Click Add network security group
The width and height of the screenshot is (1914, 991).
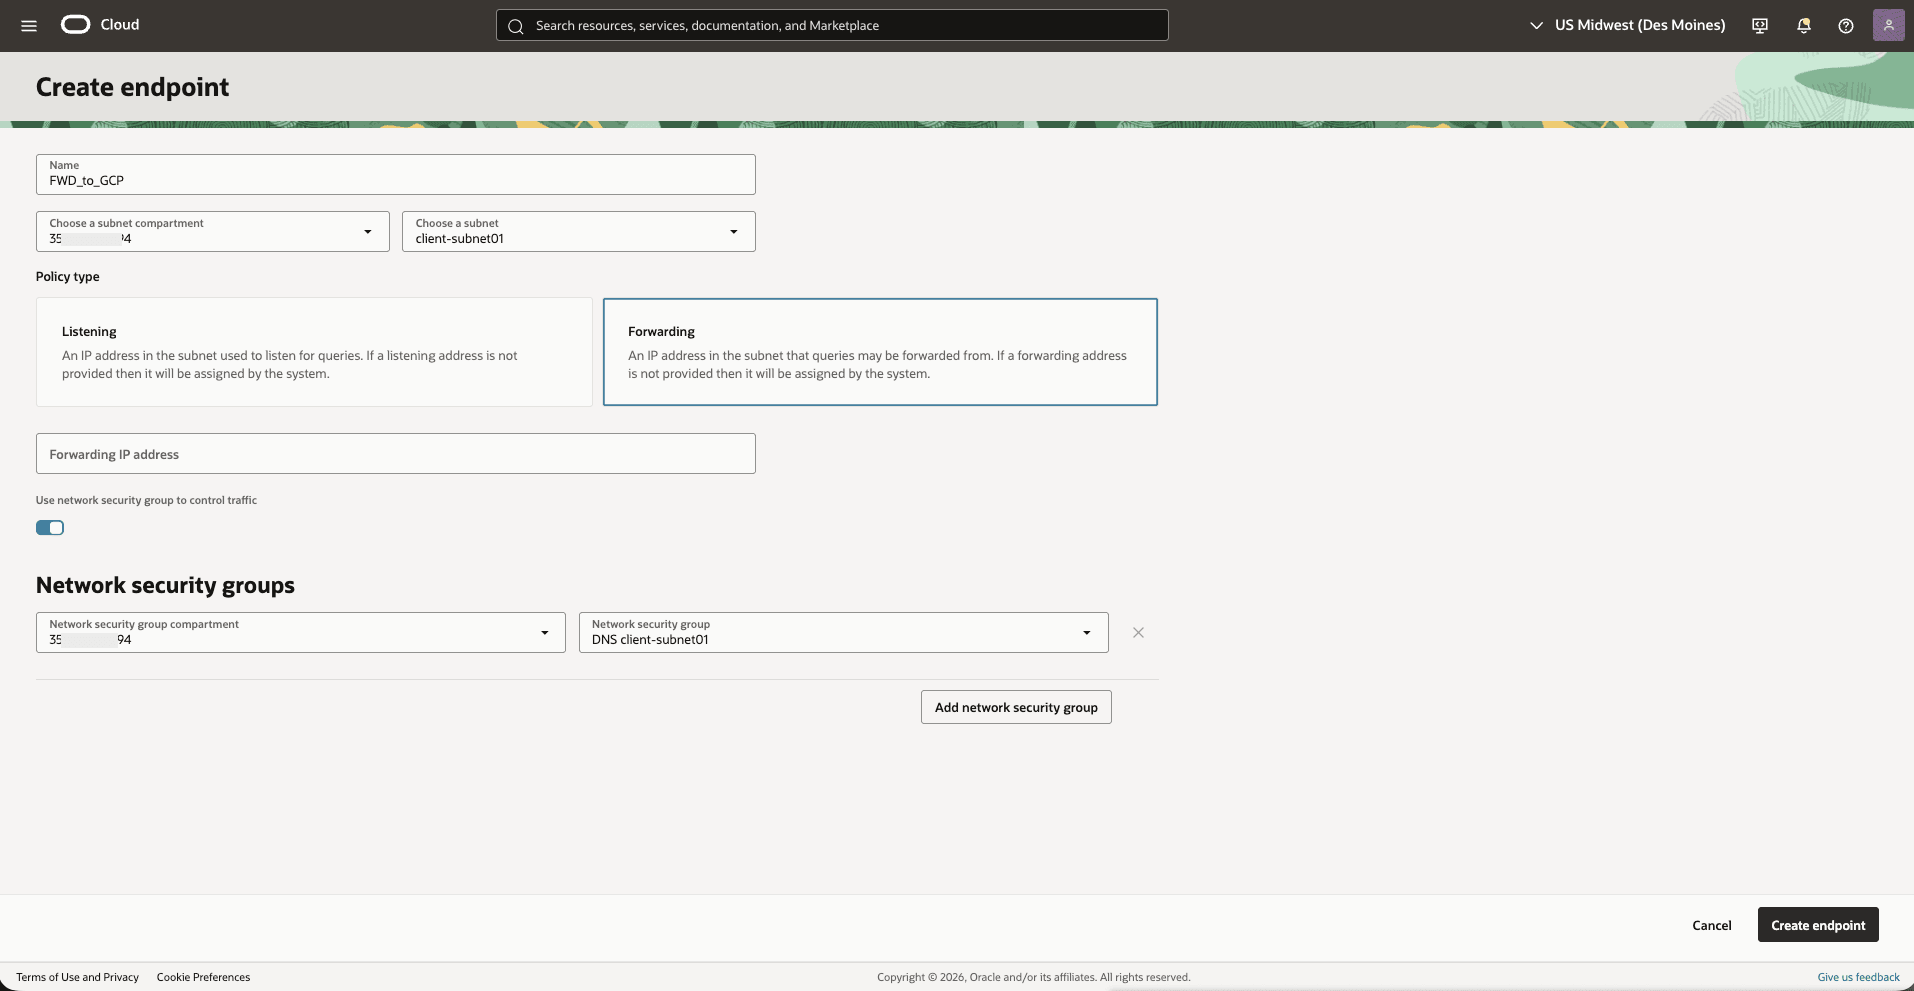[x=1015, y=707]
